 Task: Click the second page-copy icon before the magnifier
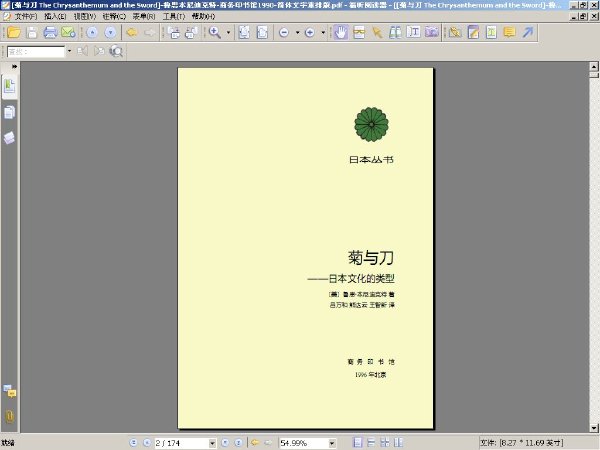[x=191, y=33]
